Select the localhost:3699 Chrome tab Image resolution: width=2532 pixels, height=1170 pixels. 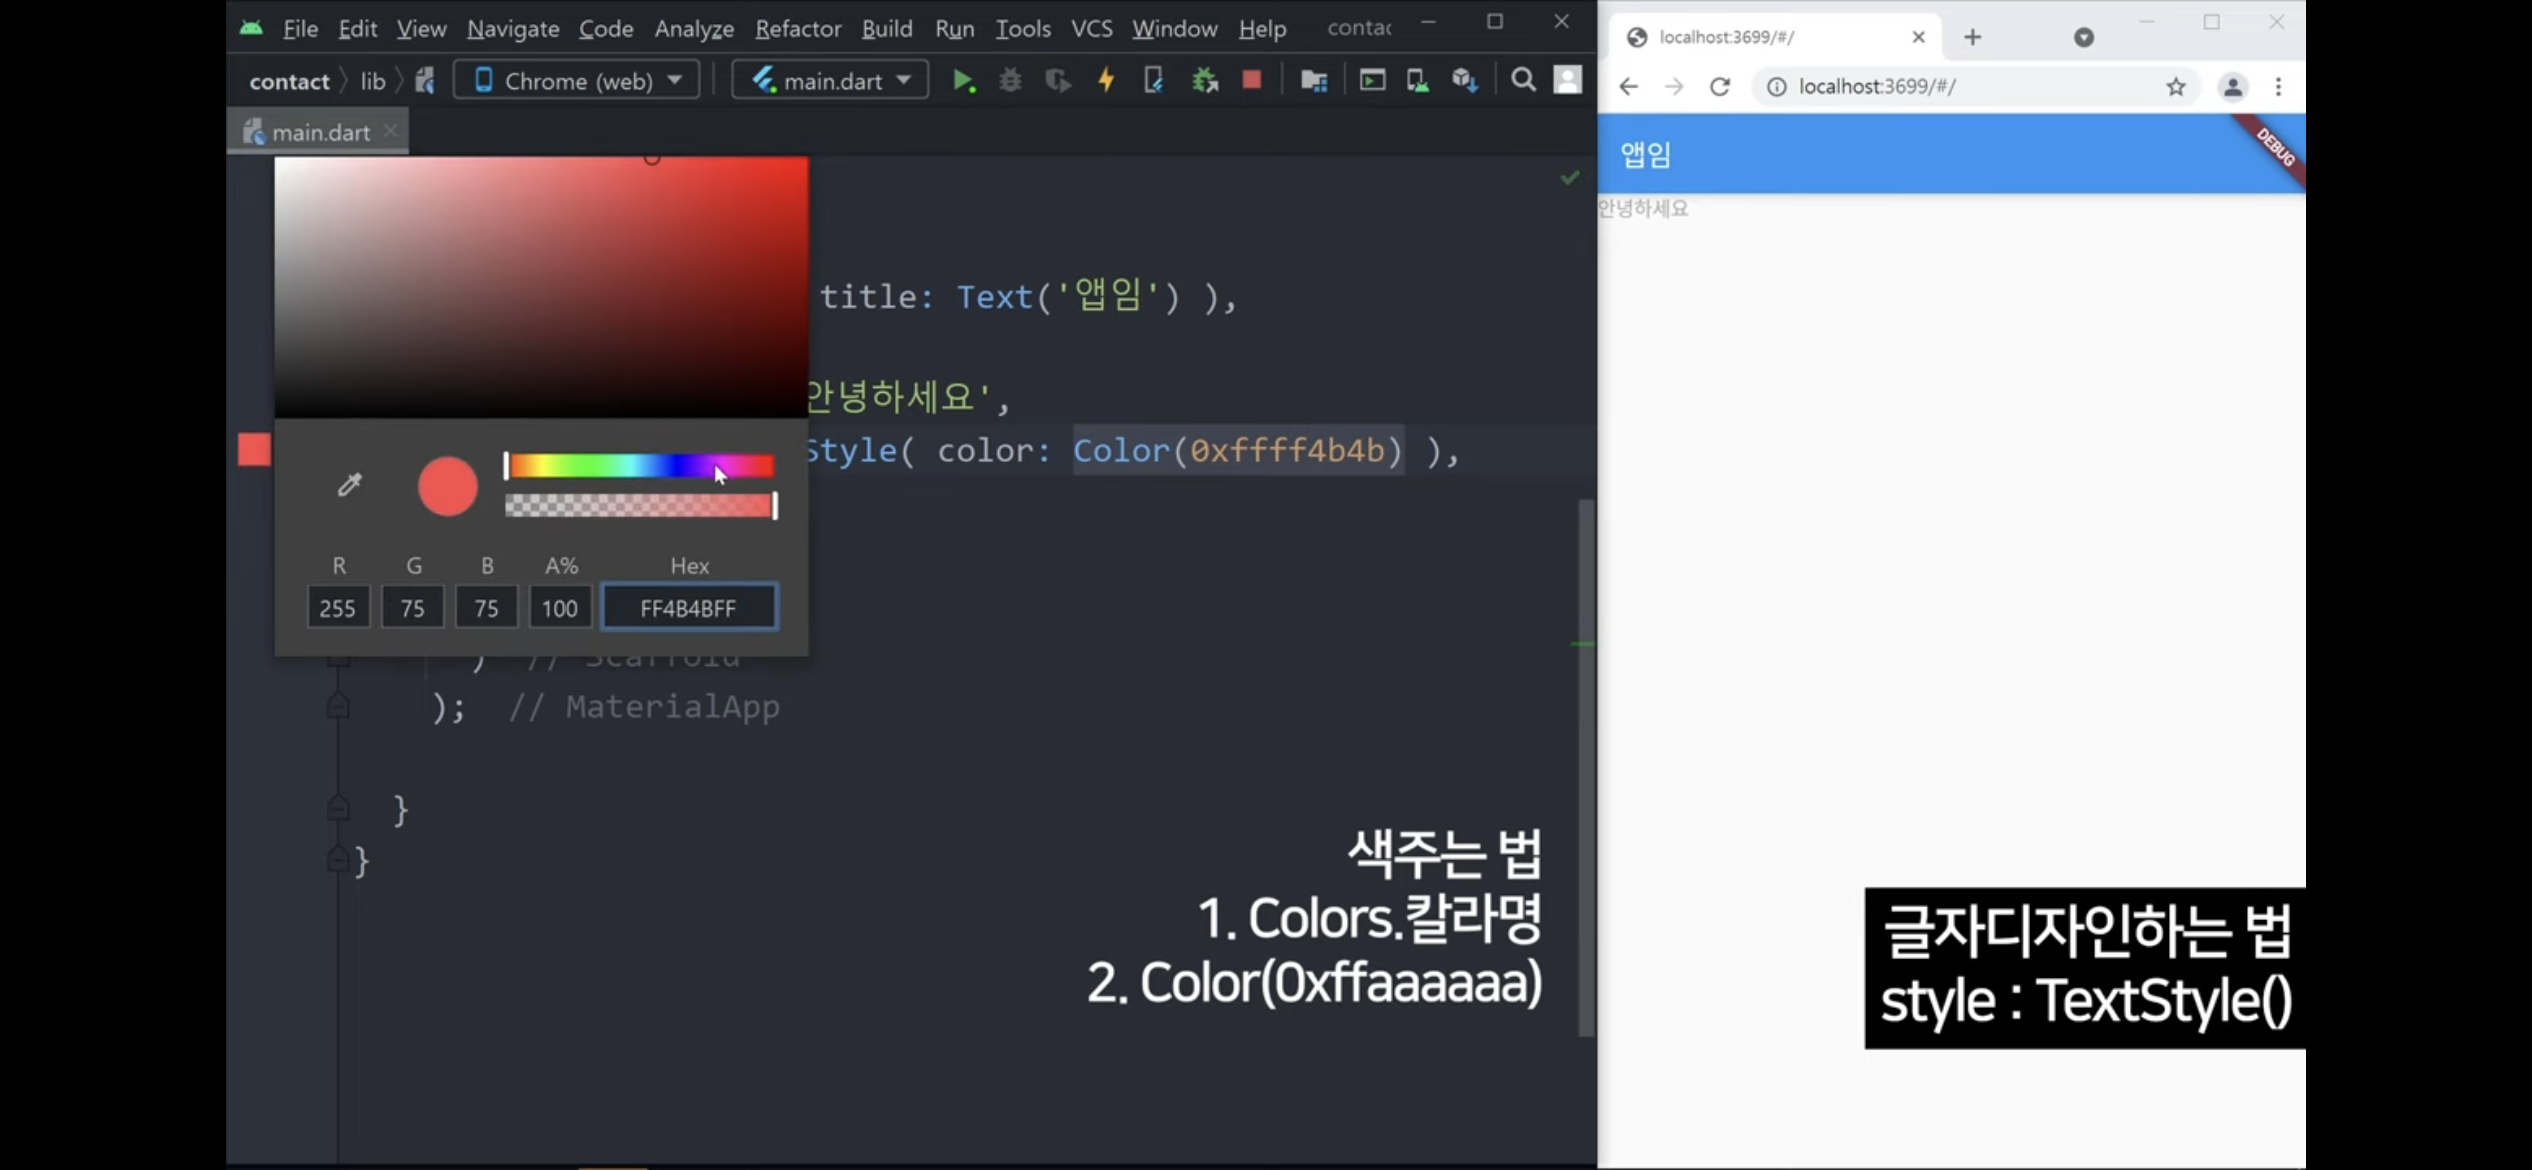pos(1775,38)
